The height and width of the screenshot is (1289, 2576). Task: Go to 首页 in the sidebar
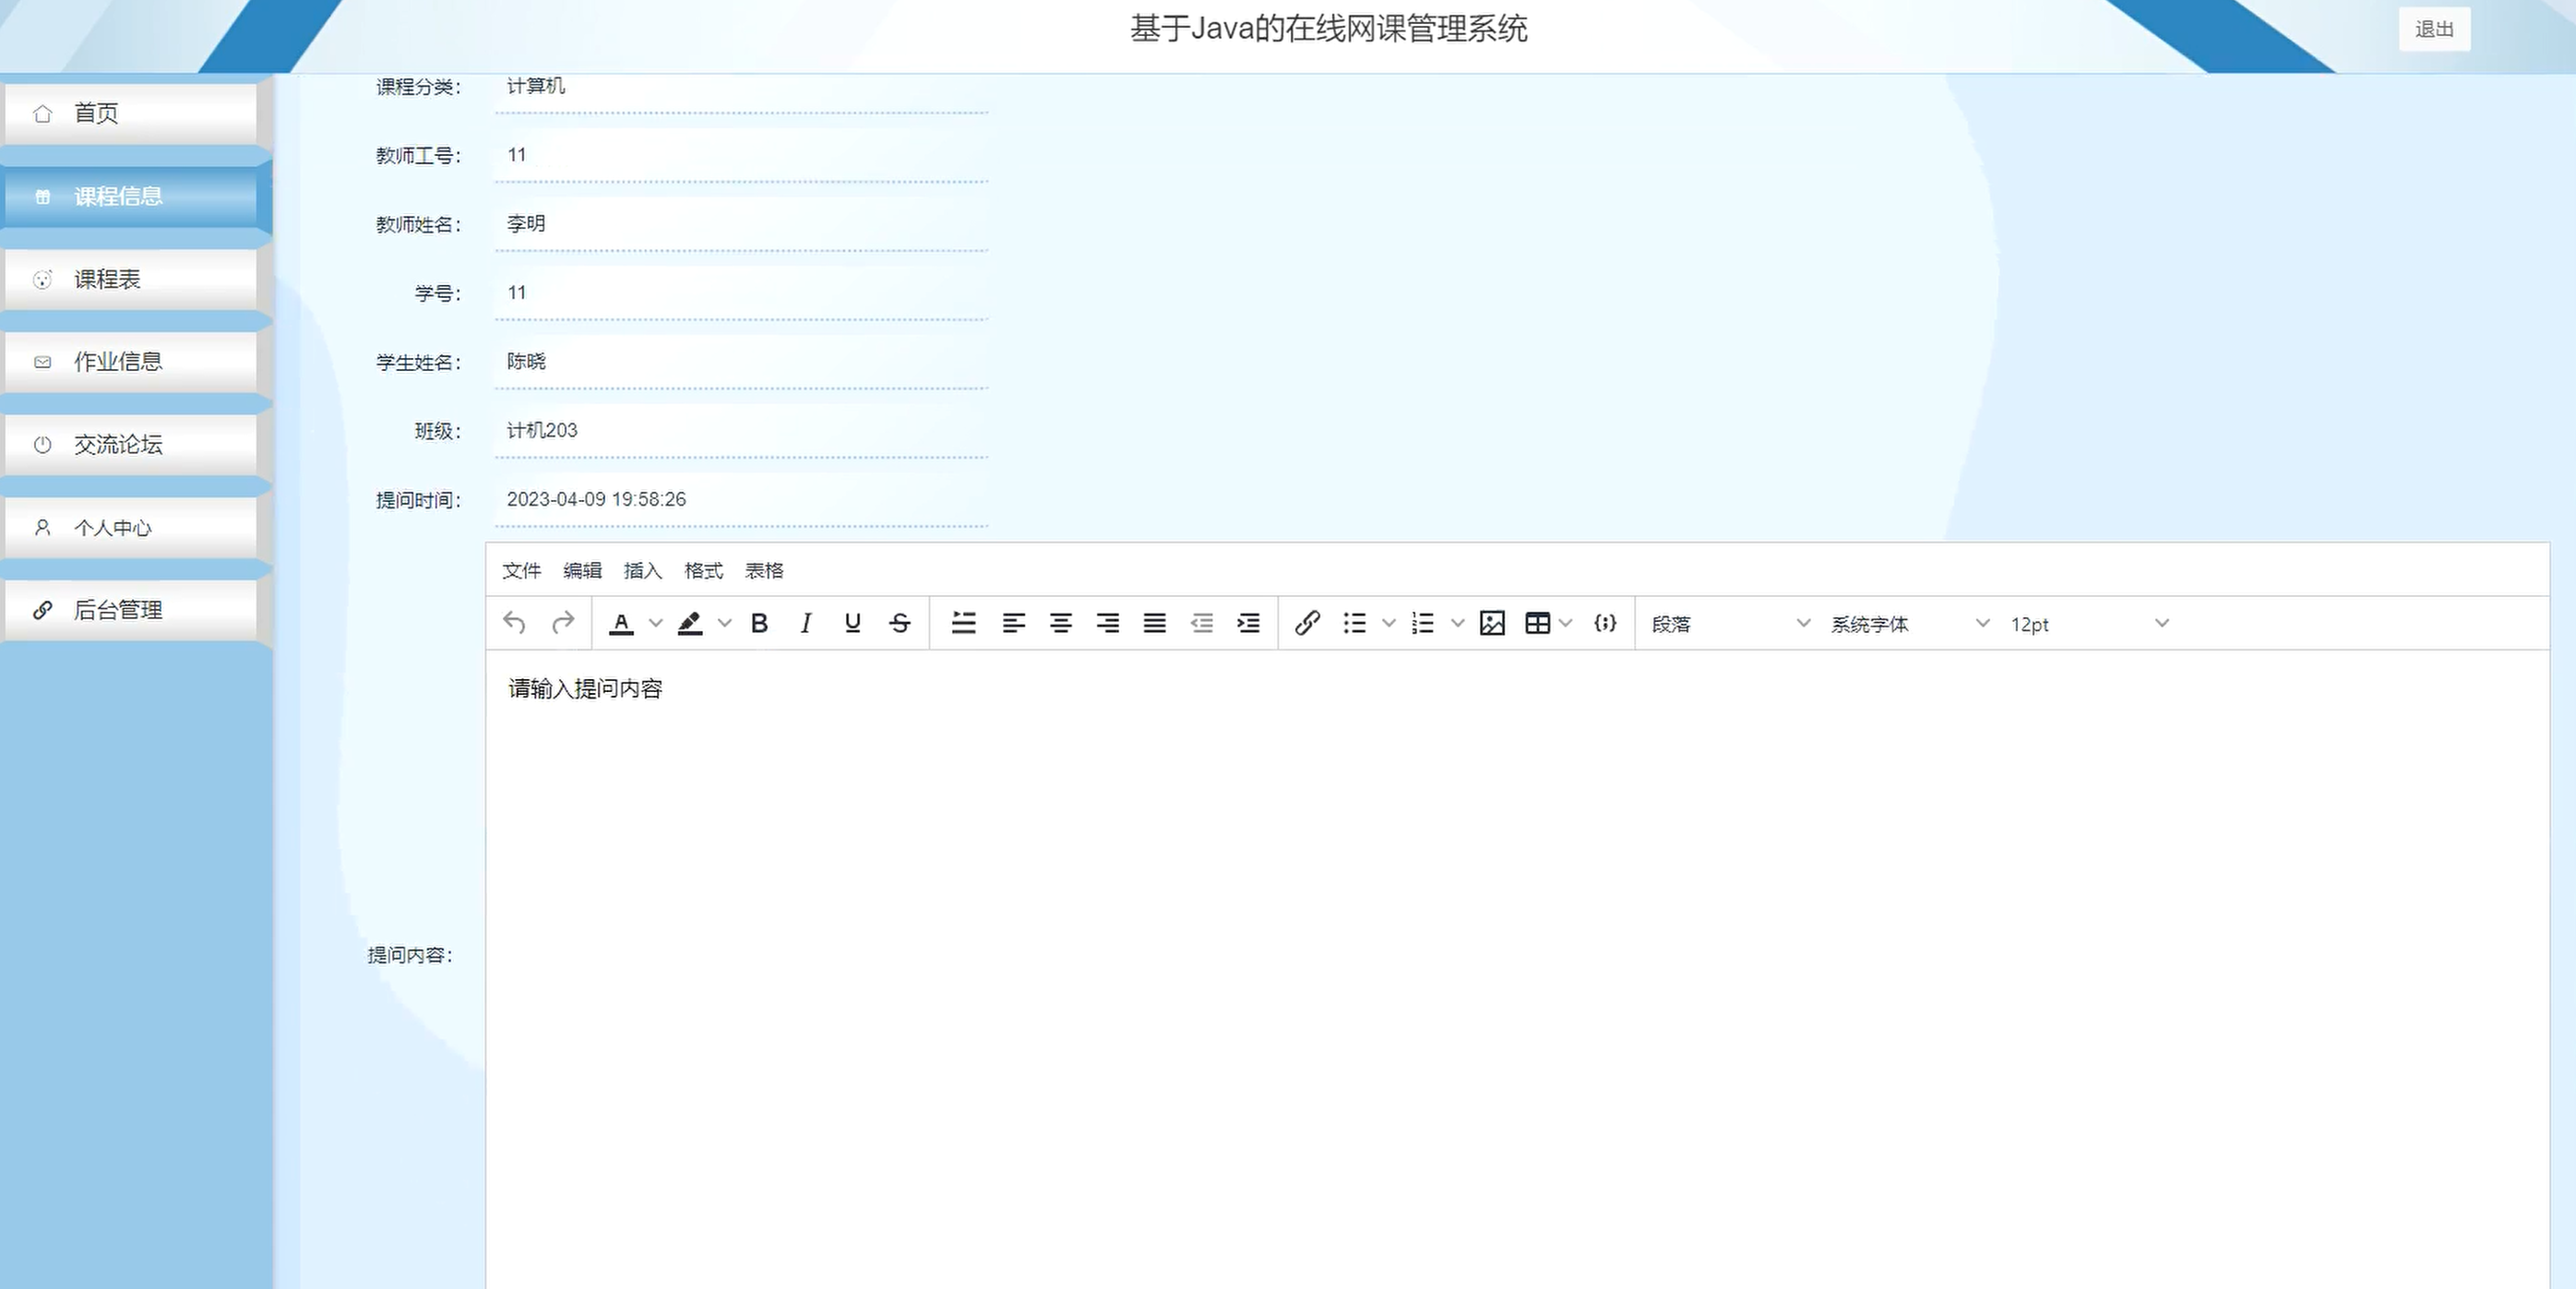point(131,113)
